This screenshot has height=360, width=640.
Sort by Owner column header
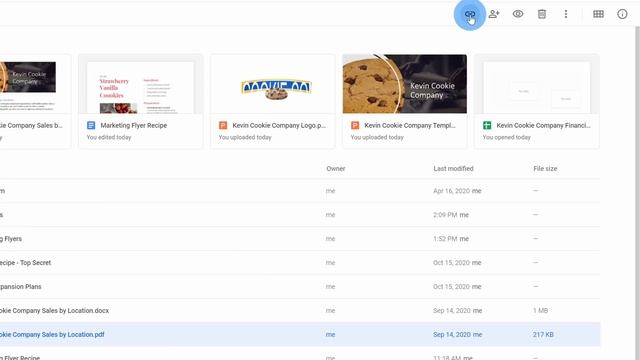tap(336, 169)
